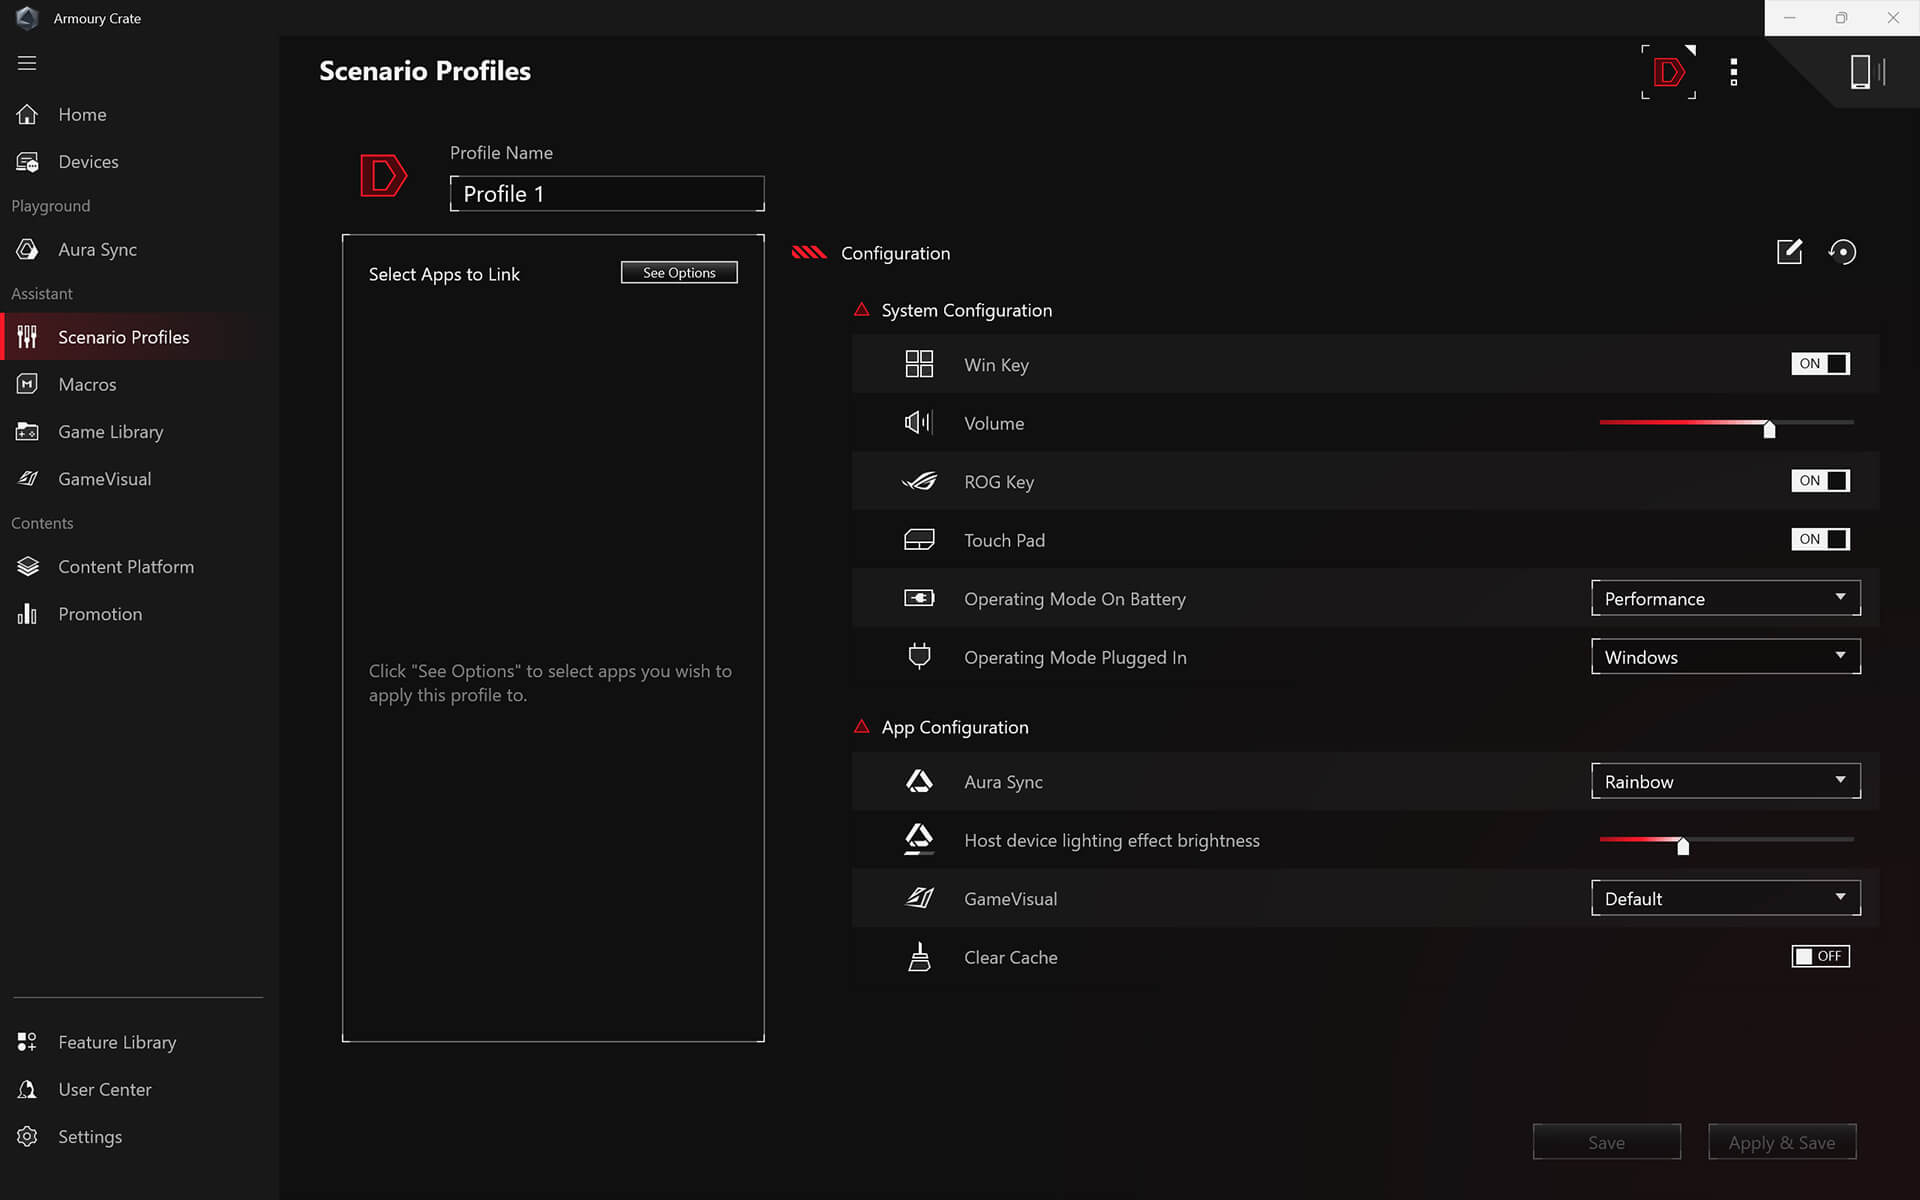This screenshot has height=1200, width=1920.
Task: Click the Settings gear icon
Action: pyautogui.click(x=27, y=1137)
